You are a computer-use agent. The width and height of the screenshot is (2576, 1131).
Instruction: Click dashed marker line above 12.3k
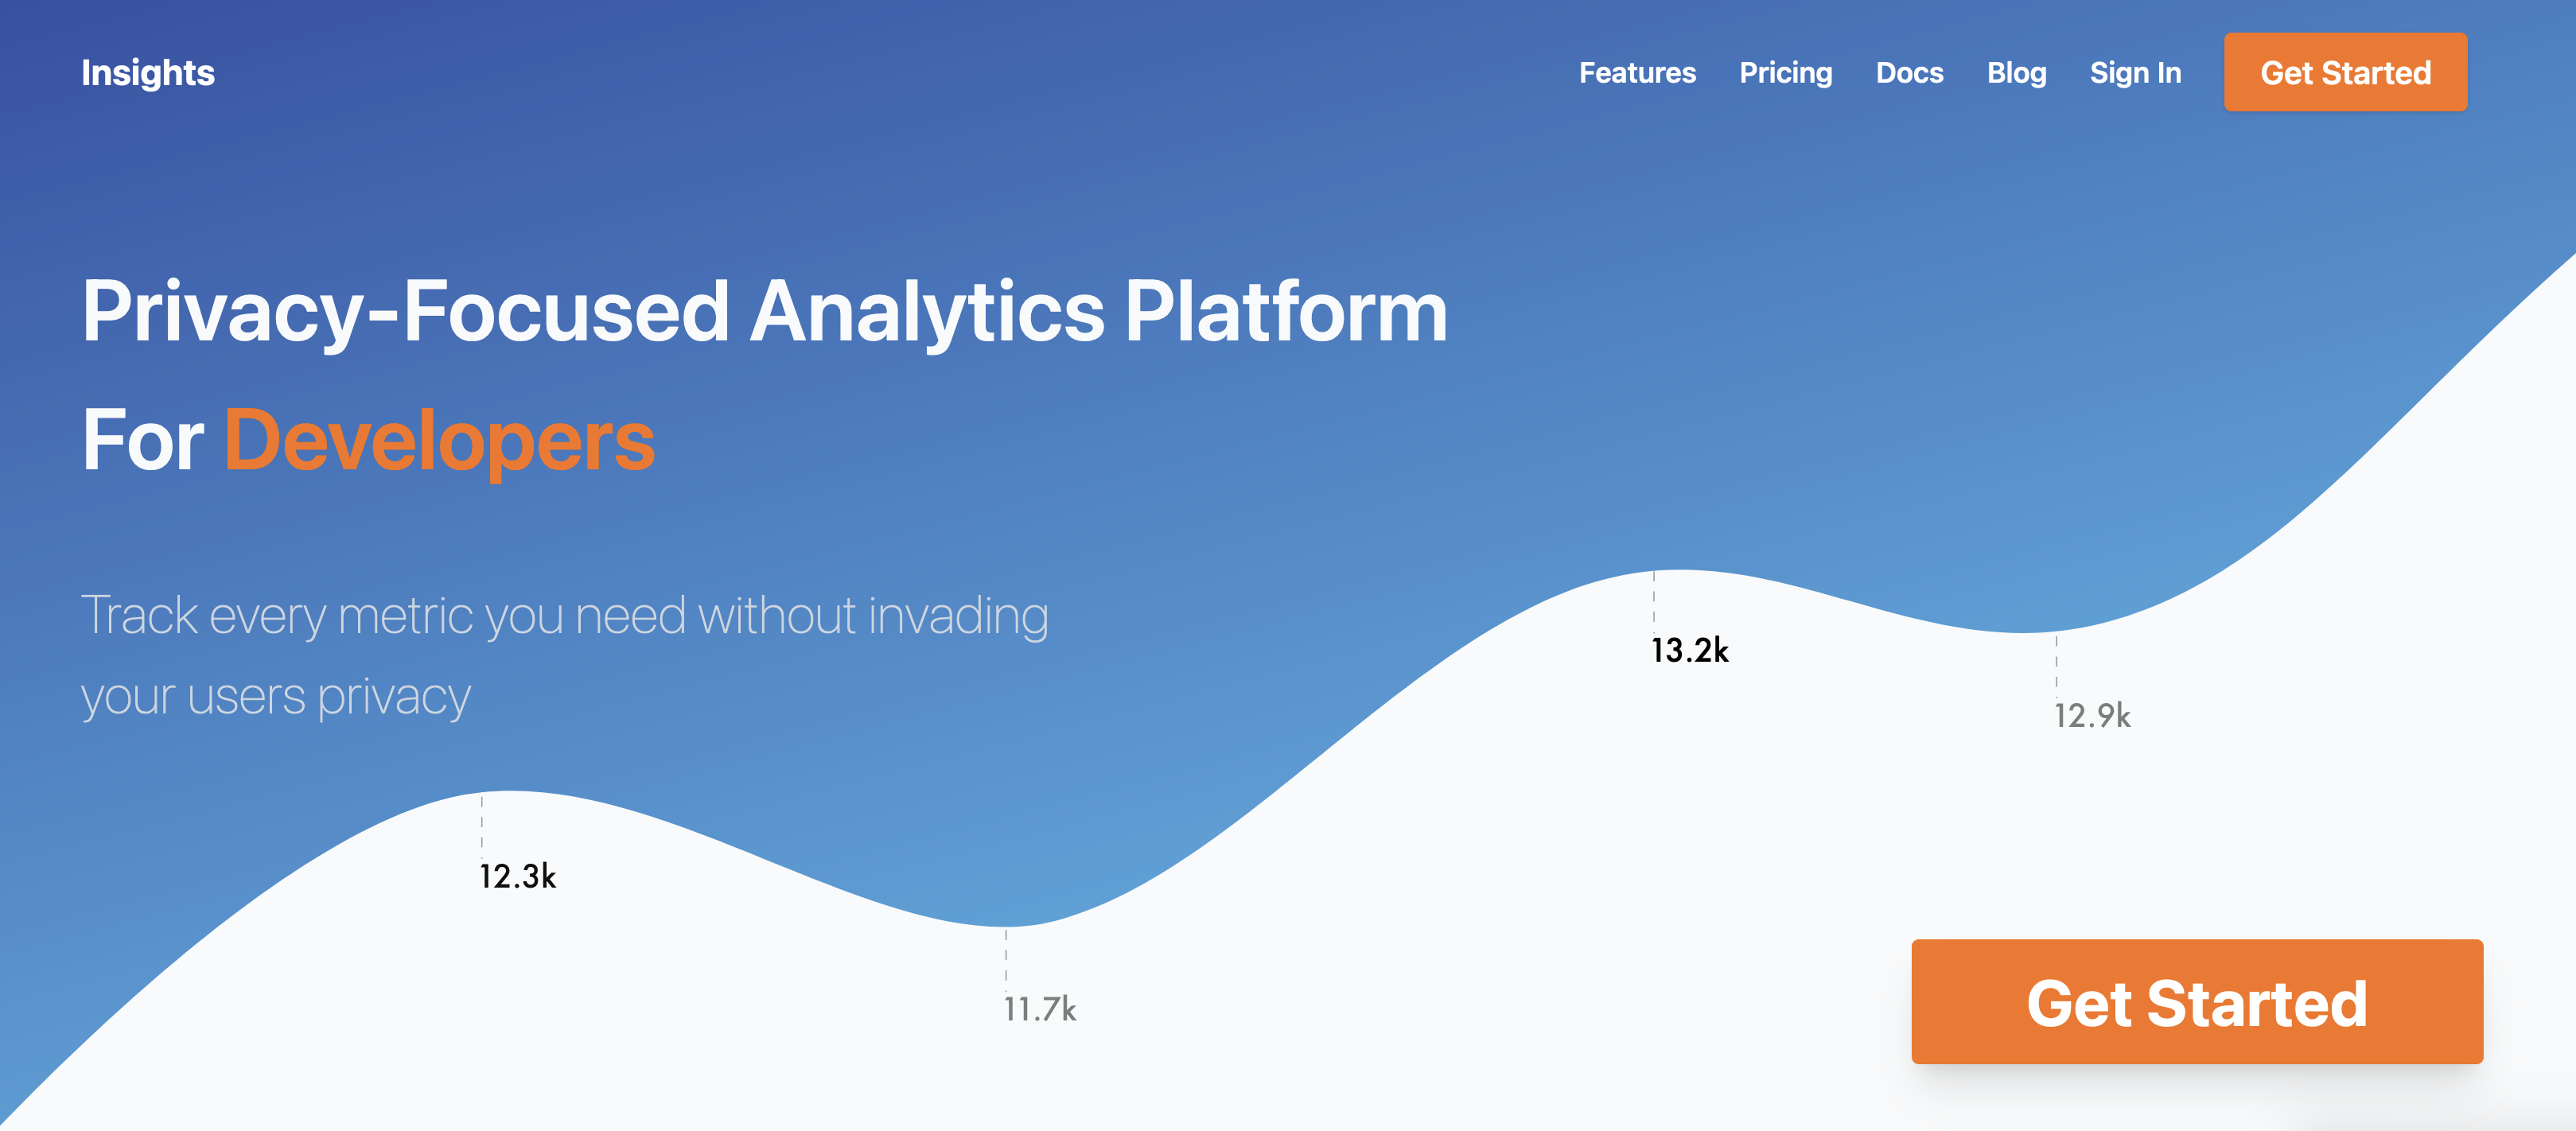(482, 825)
